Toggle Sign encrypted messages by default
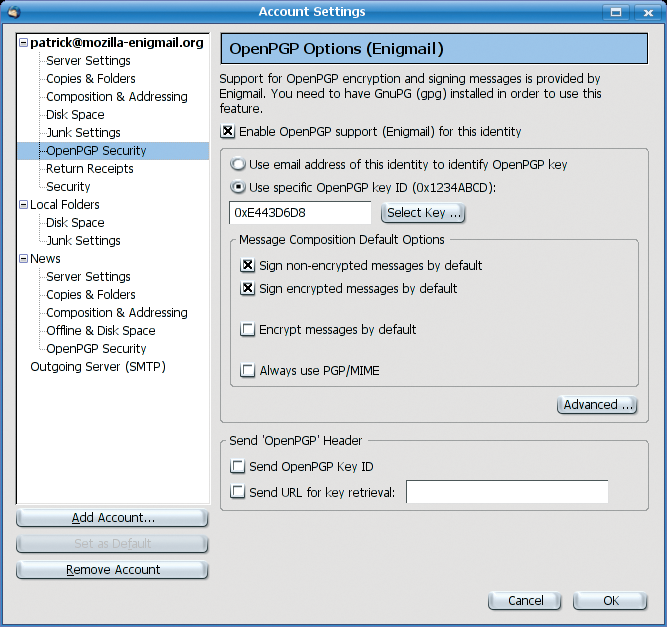The height and width of the screenshot is (627, 667). [x=248, y=288]
